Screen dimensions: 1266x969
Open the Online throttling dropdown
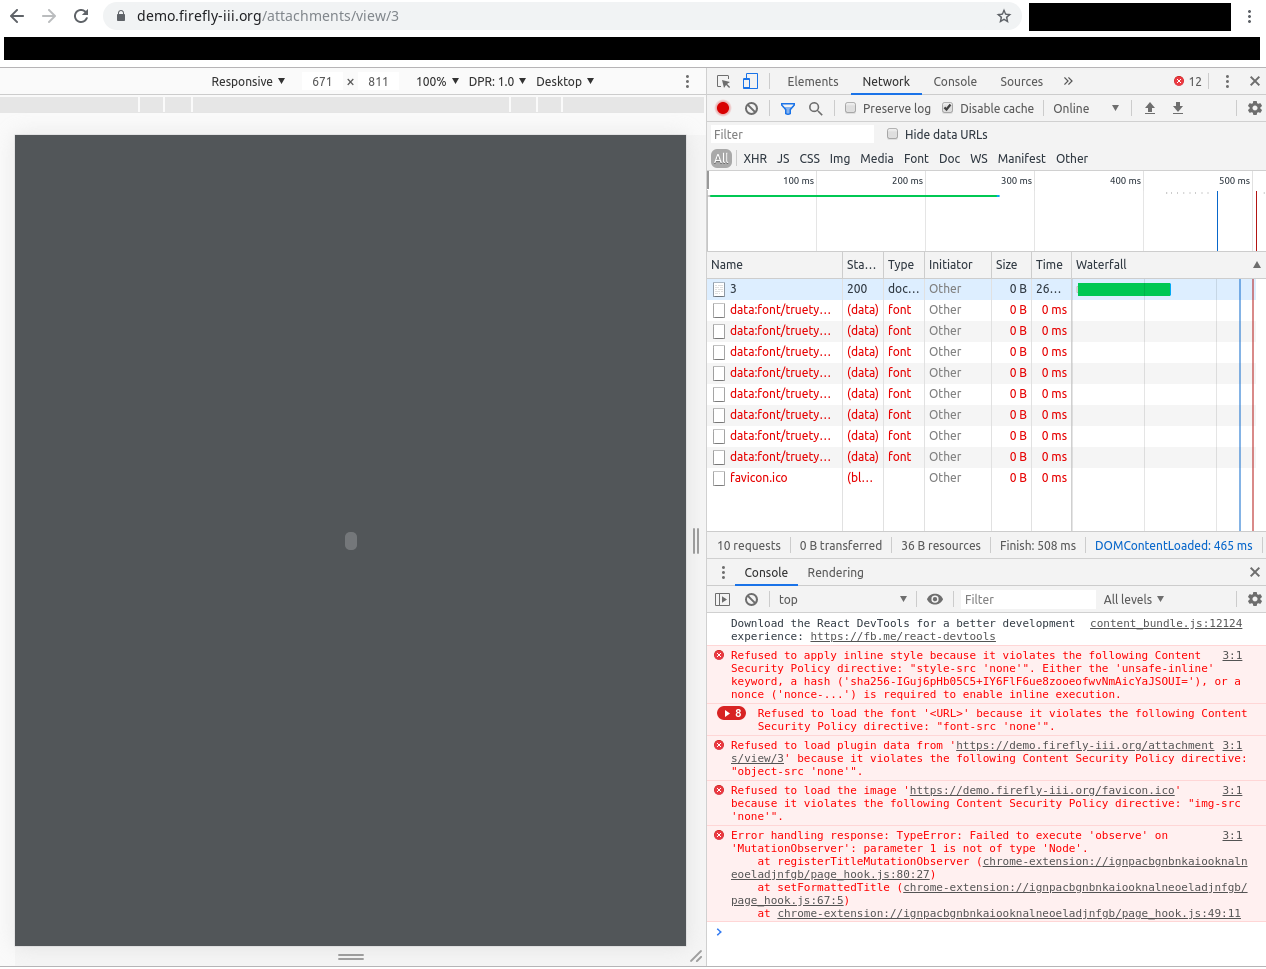(1086, 108)
